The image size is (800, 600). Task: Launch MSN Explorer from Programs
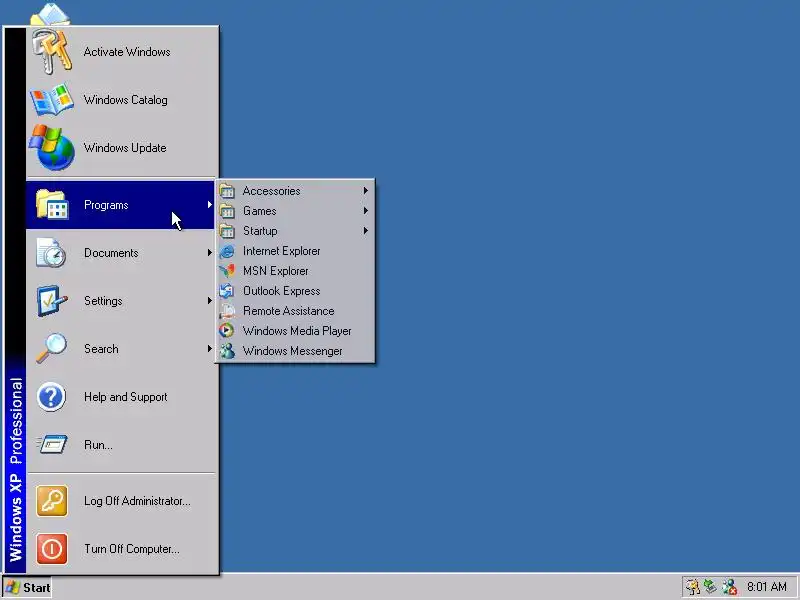click(x=295, y=271)
